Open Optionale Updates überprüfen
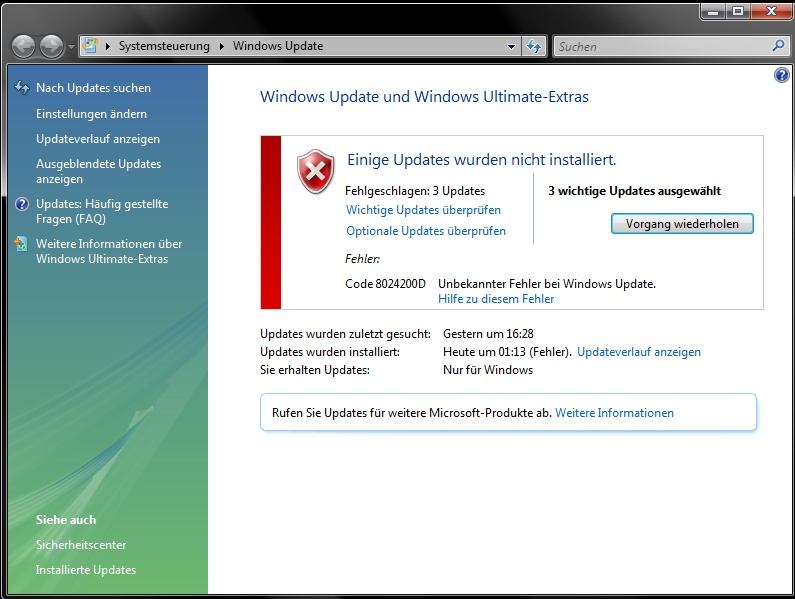This screenshot has height=599, width=795. pyautogui.click(x=426, y=231)
